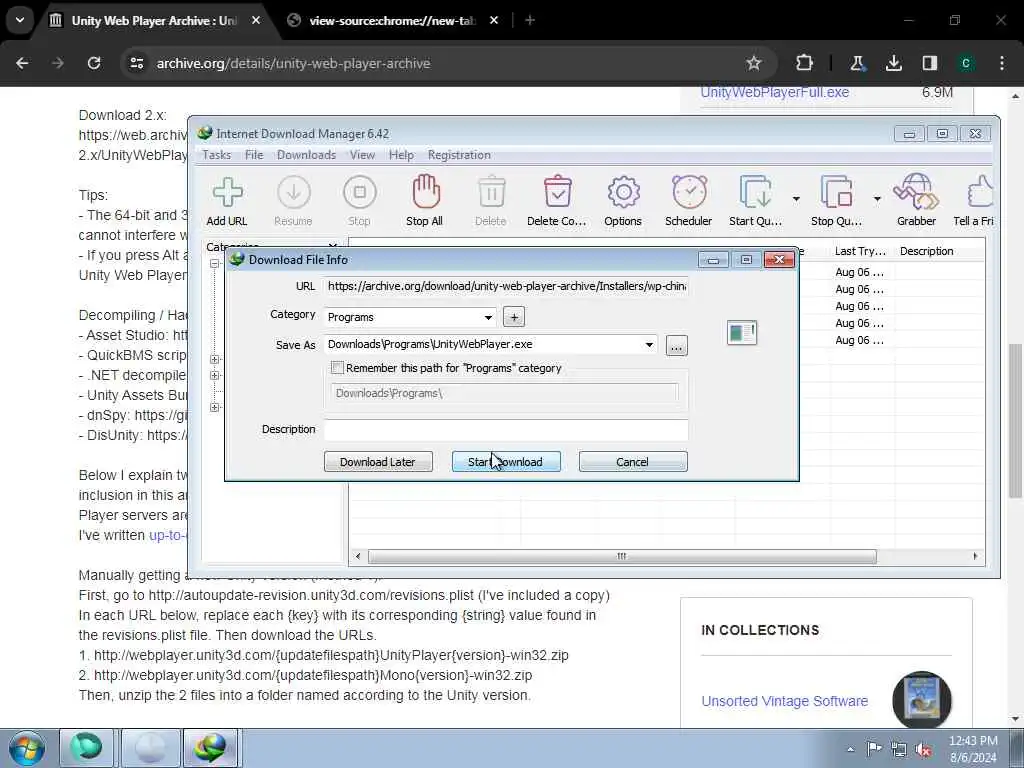The image size is (1024, 768).
Task: Show hidden tray icons arrow
Action: point(850,750)
